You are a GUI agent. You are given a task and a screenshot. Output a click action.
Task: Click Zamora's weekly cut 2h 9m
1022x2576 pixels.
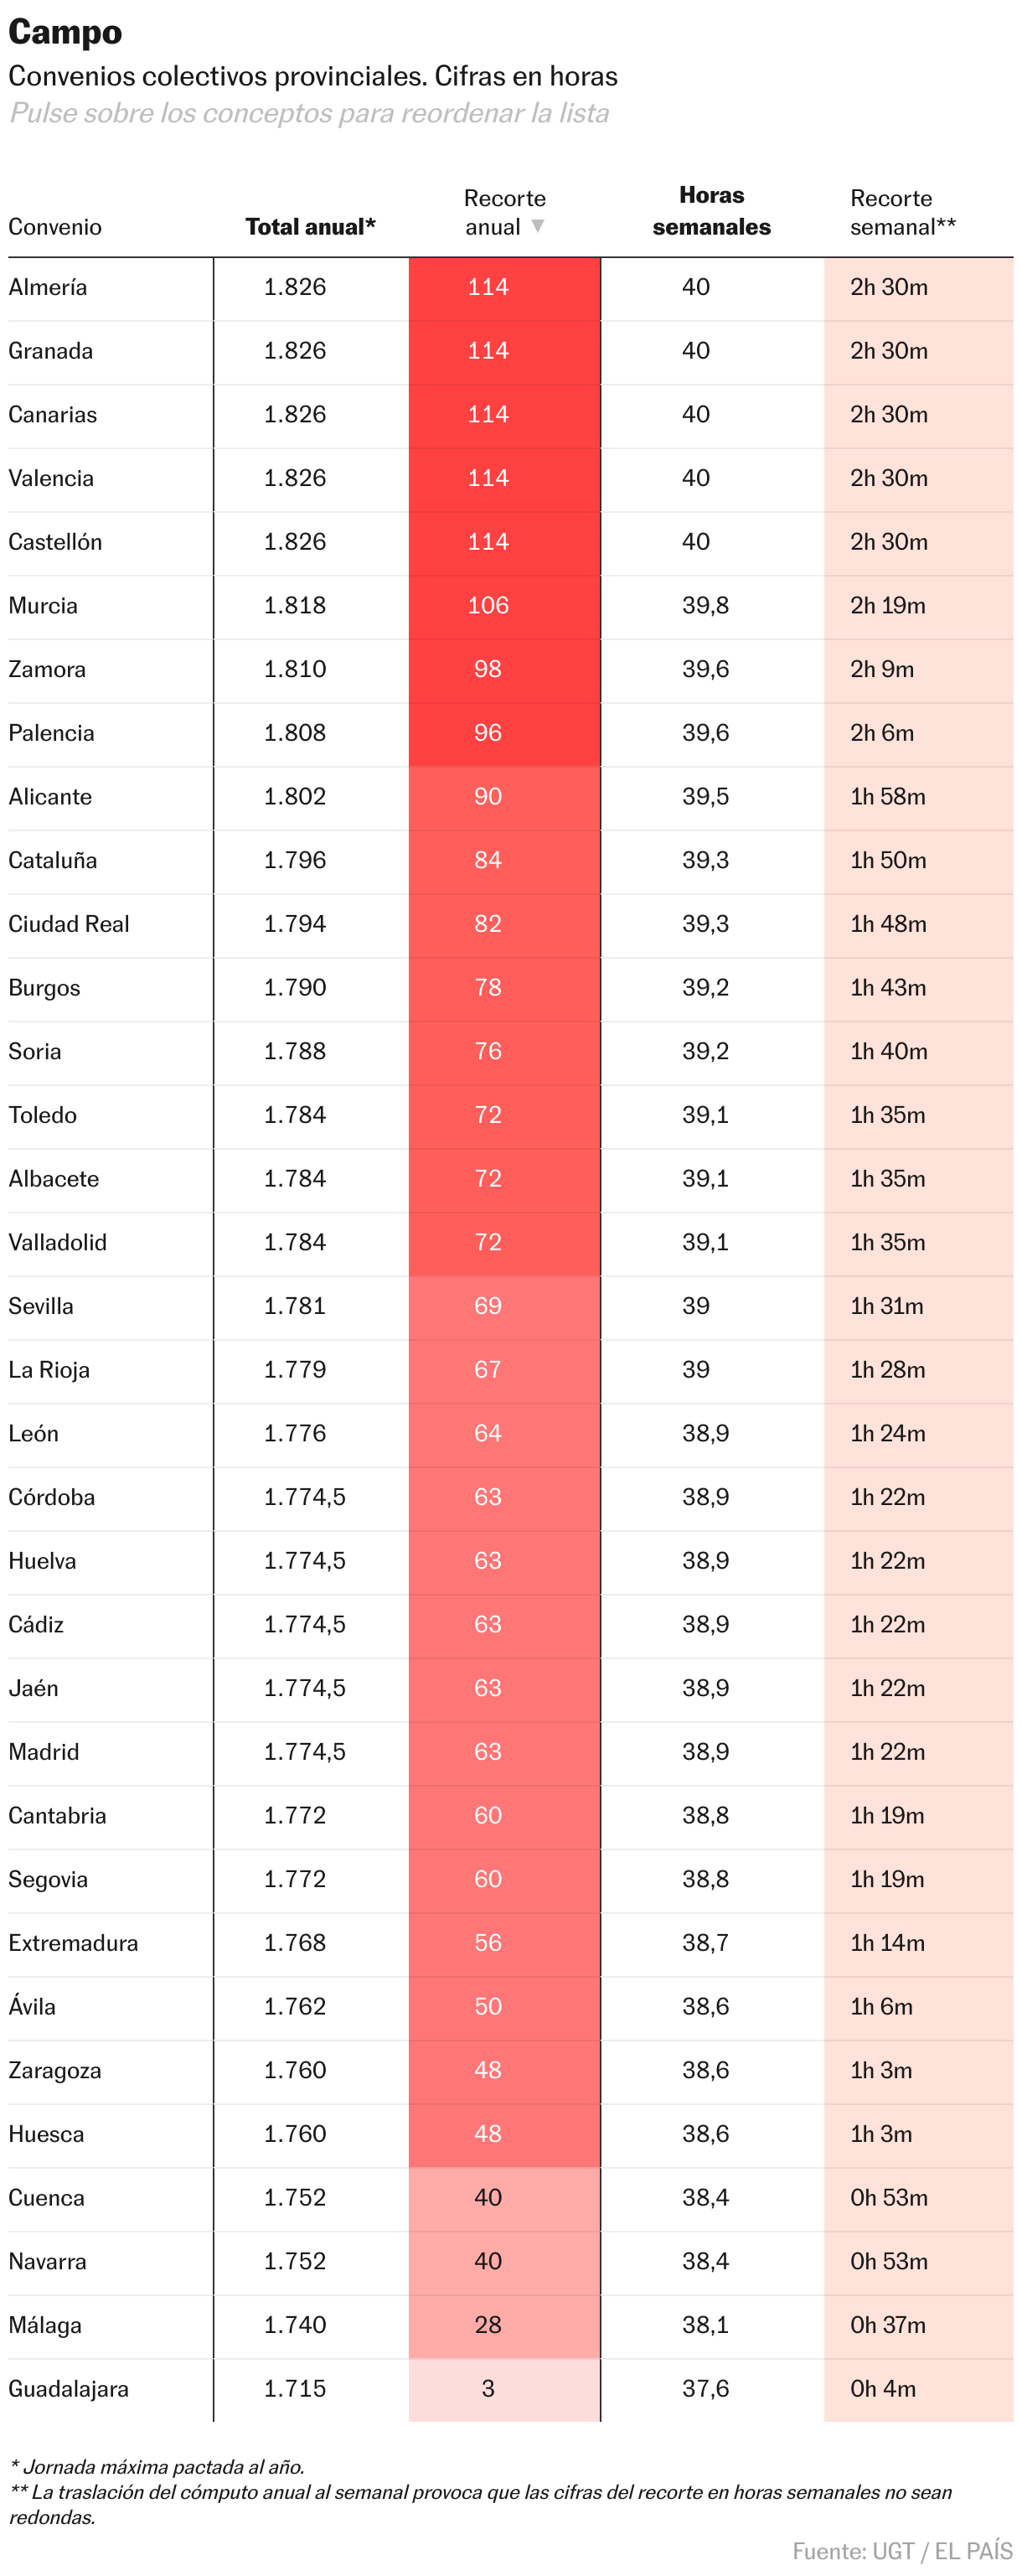pos(882,669)
